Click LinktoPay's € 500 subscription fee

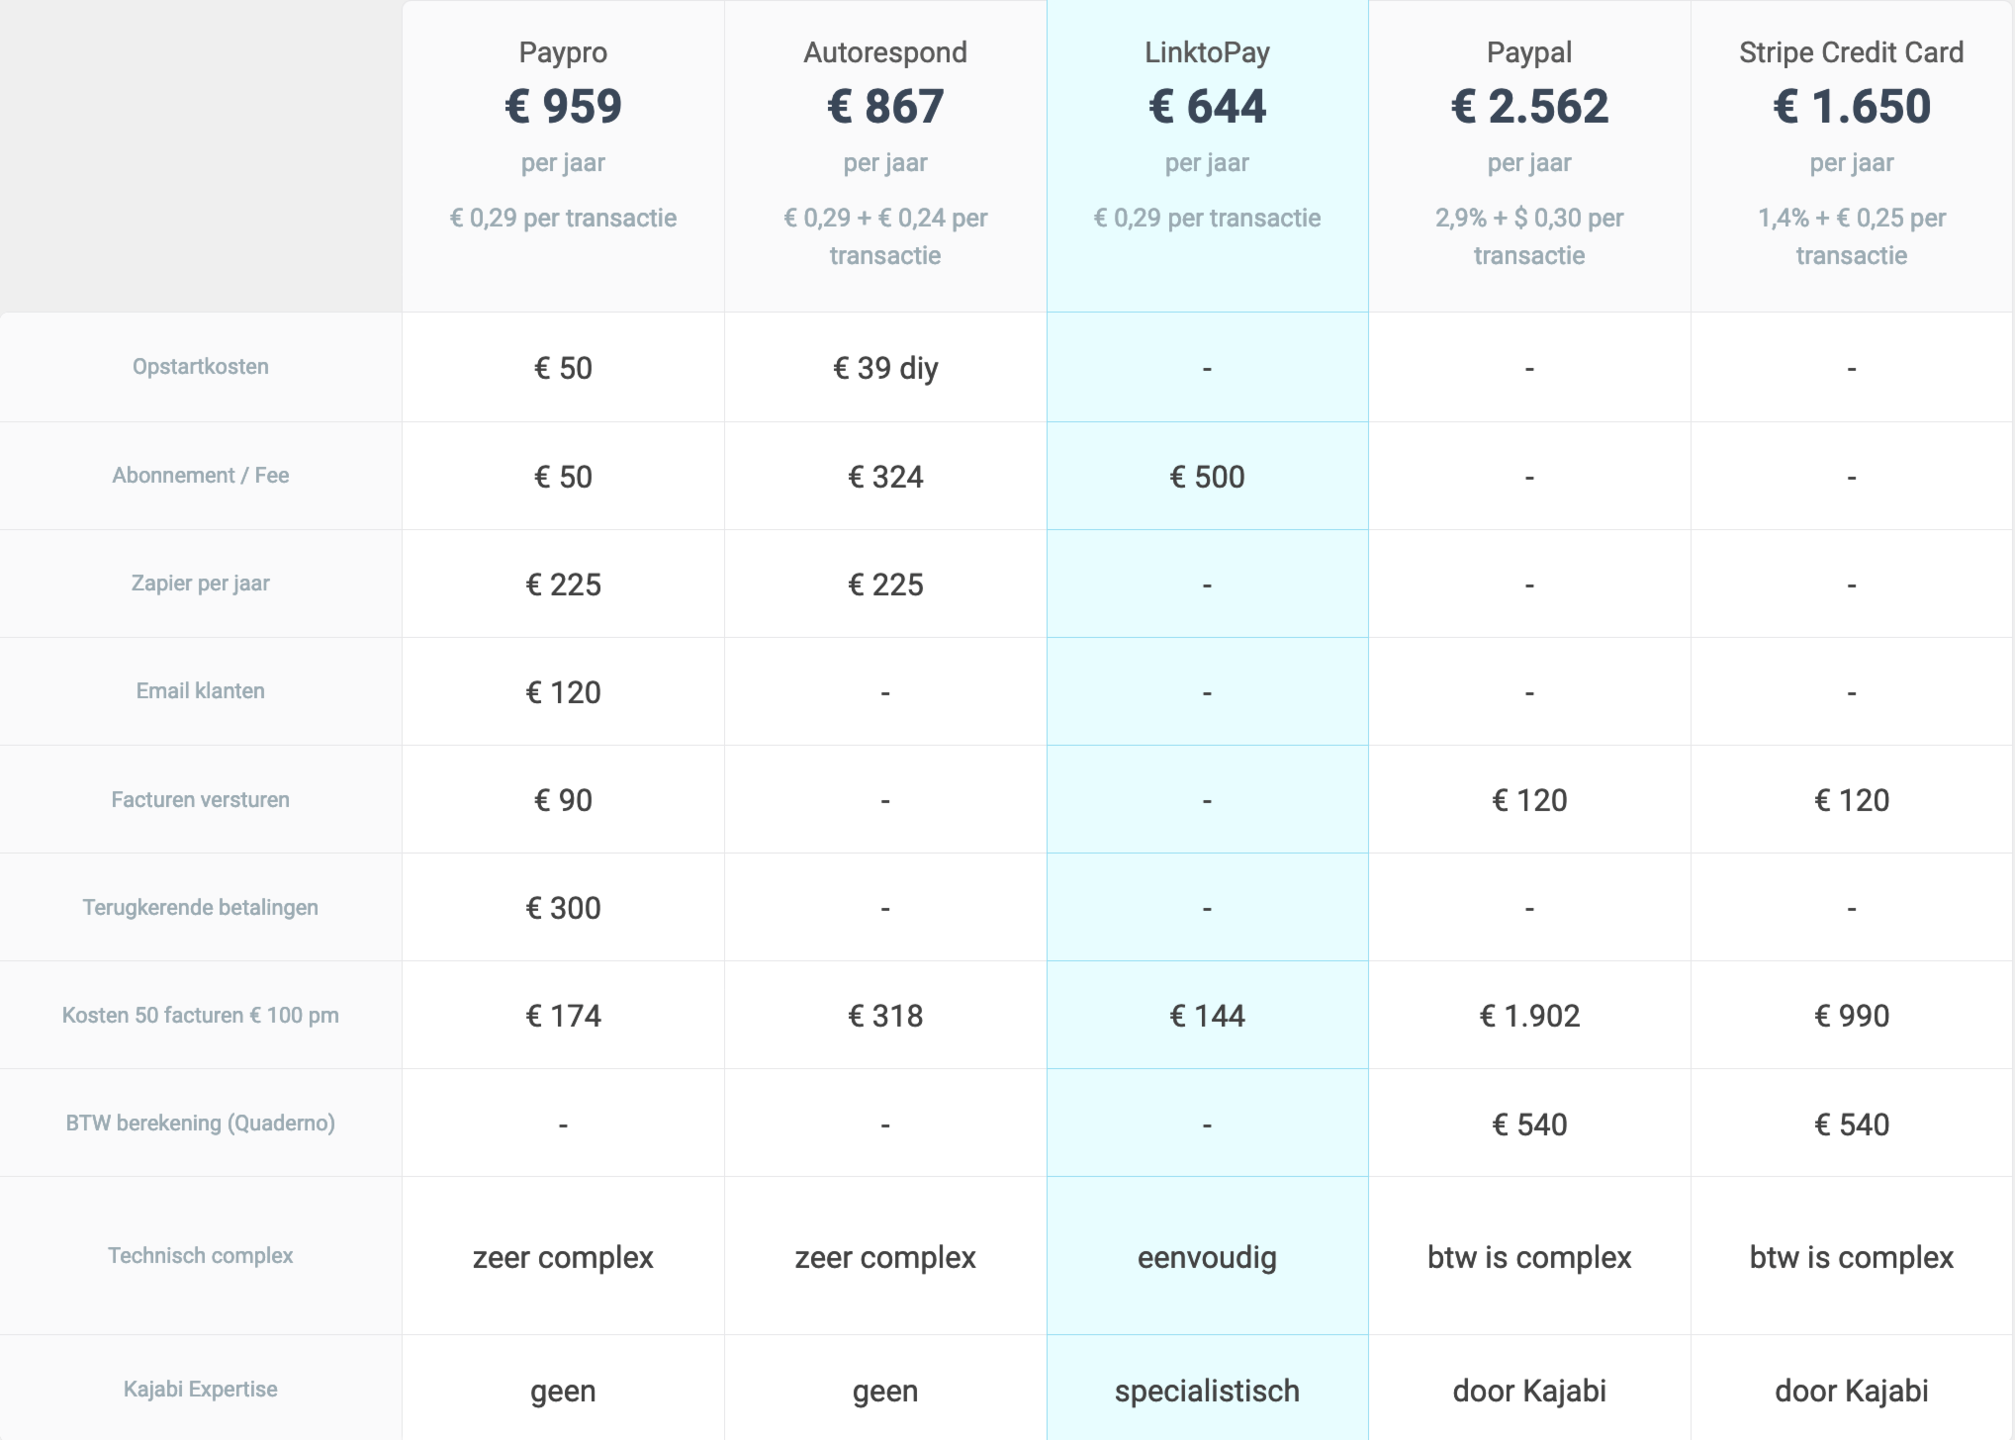point(1207,477)
